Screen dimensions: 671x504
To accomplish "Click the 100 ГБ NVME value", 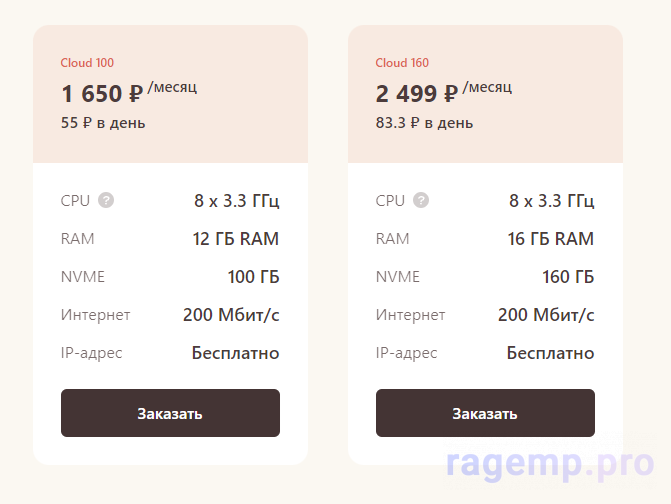I will [253, 277].
